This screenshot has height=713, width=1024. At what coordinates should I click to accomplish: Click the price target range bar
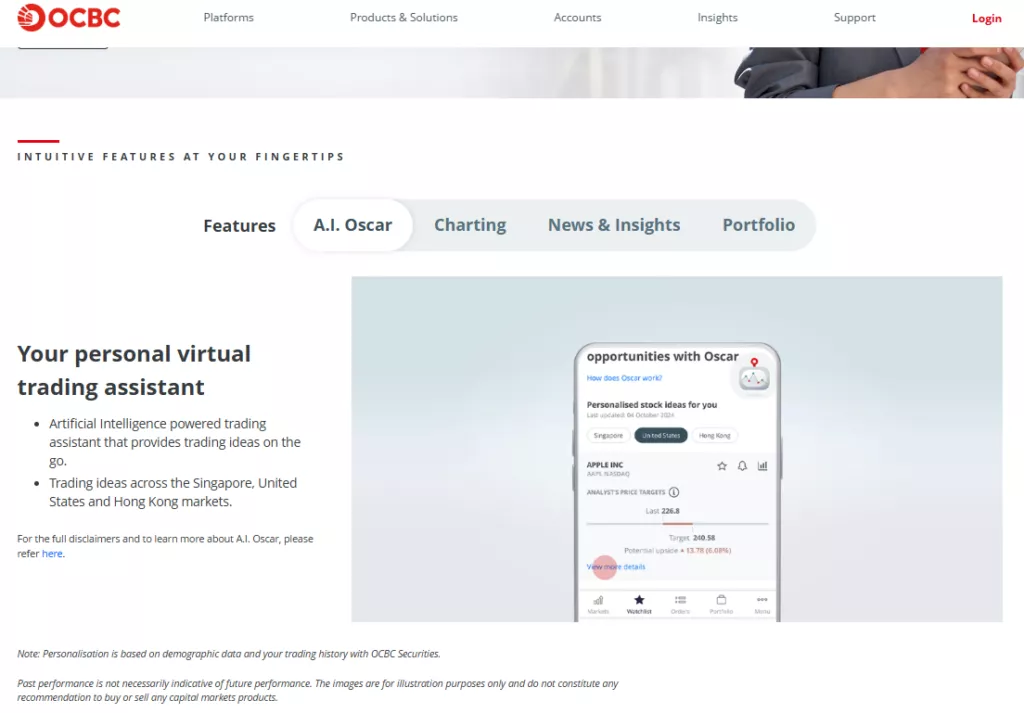point(677,524)
